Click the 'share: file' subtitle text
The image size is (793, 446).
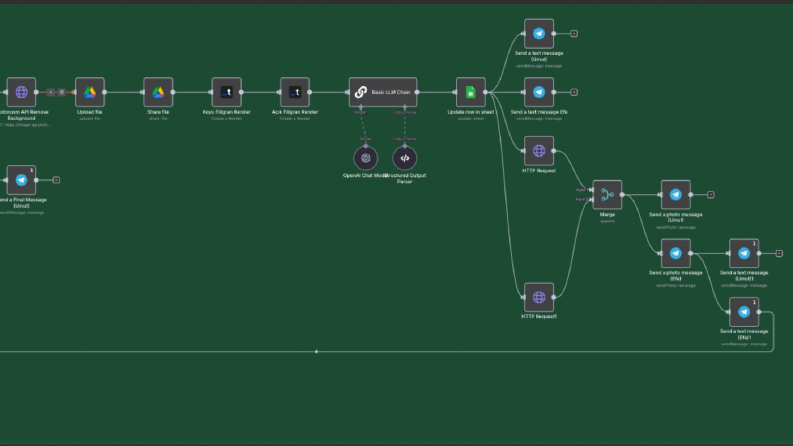(158, 118)
